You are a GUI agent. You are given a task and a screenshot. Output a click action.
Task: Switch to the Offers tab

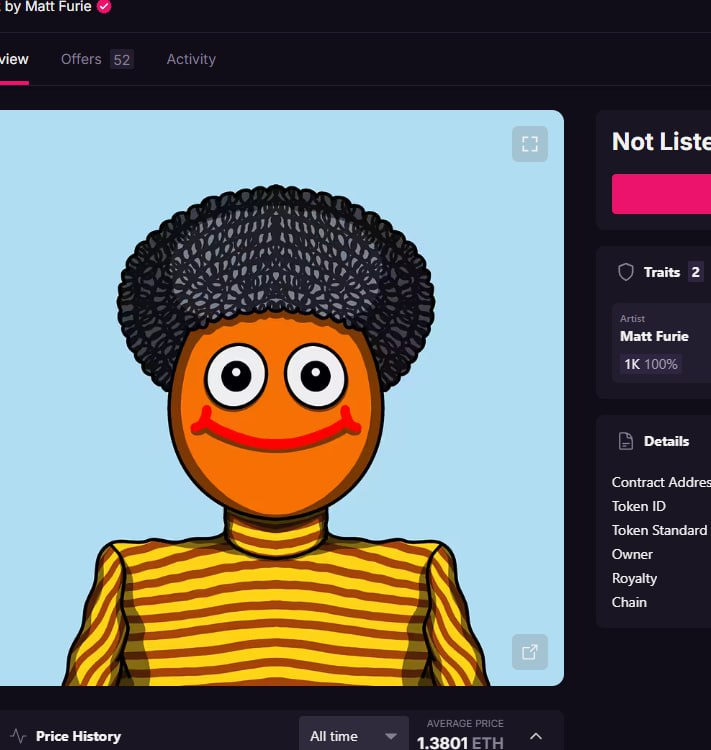(x=97, y=59)
